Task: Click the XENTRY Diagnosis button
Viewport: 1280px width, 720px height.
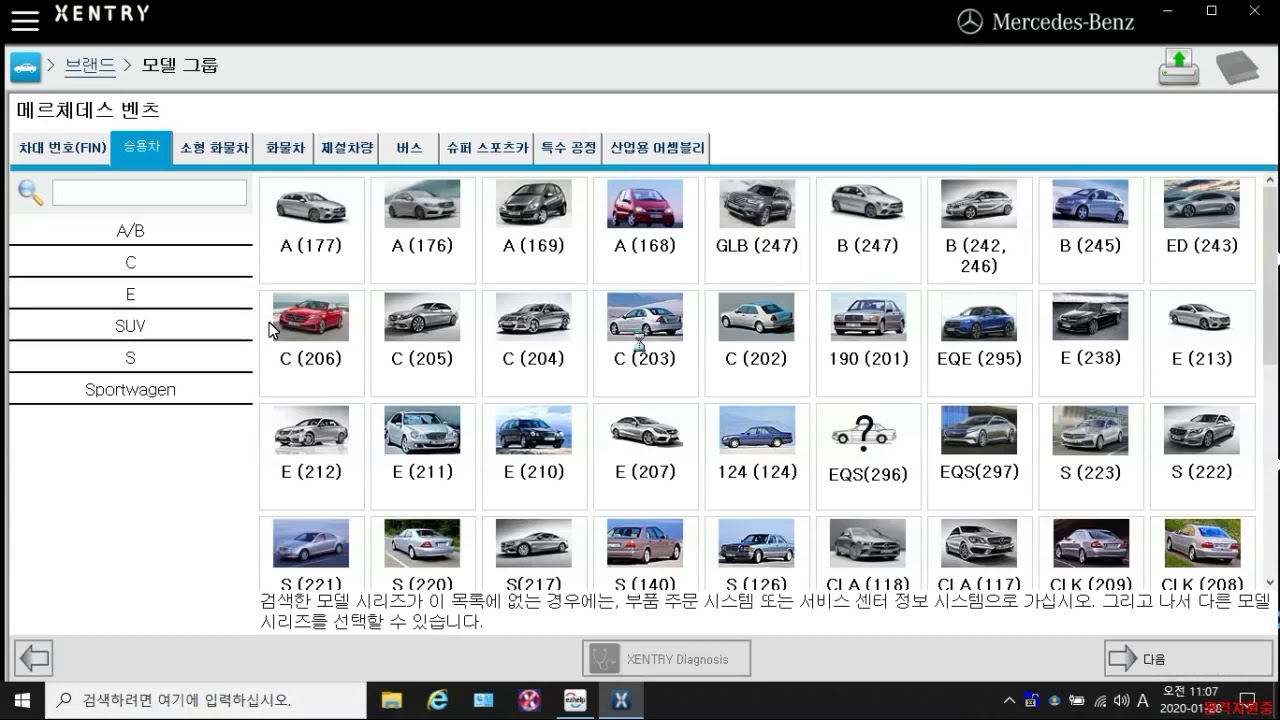Action: 666,659
